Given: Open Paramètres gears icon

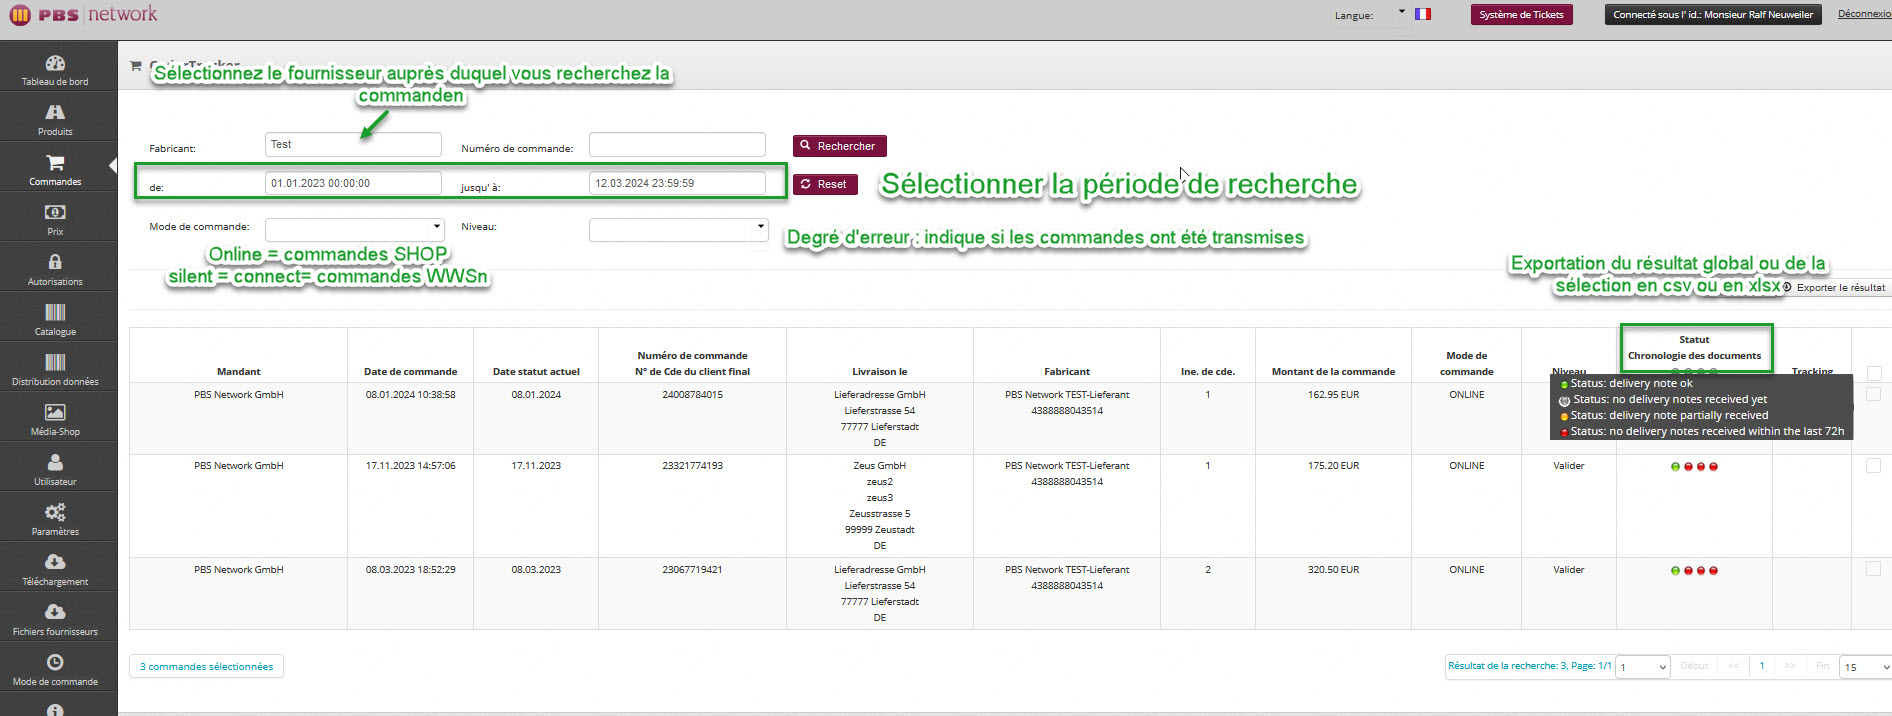Looking at the screenshot, I should [55, 512].
